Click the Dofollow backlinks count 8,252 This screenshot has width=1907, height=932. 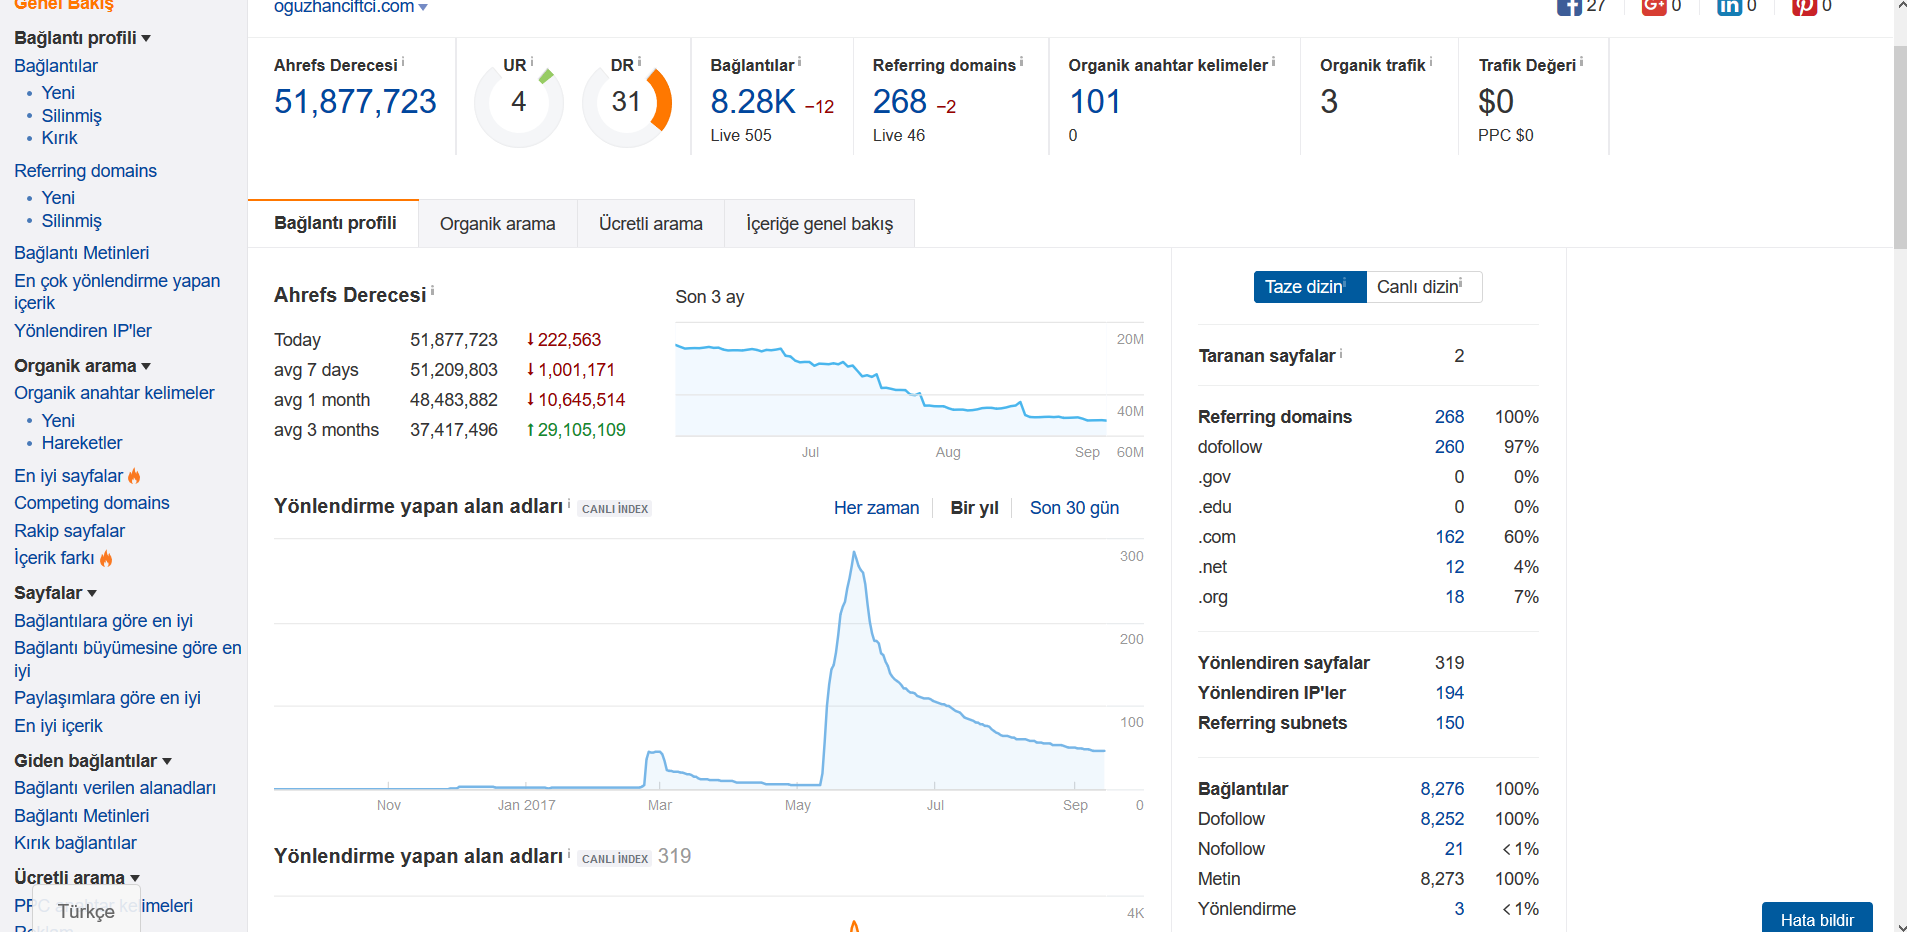pyautogui.click(x=1442, y=819)
